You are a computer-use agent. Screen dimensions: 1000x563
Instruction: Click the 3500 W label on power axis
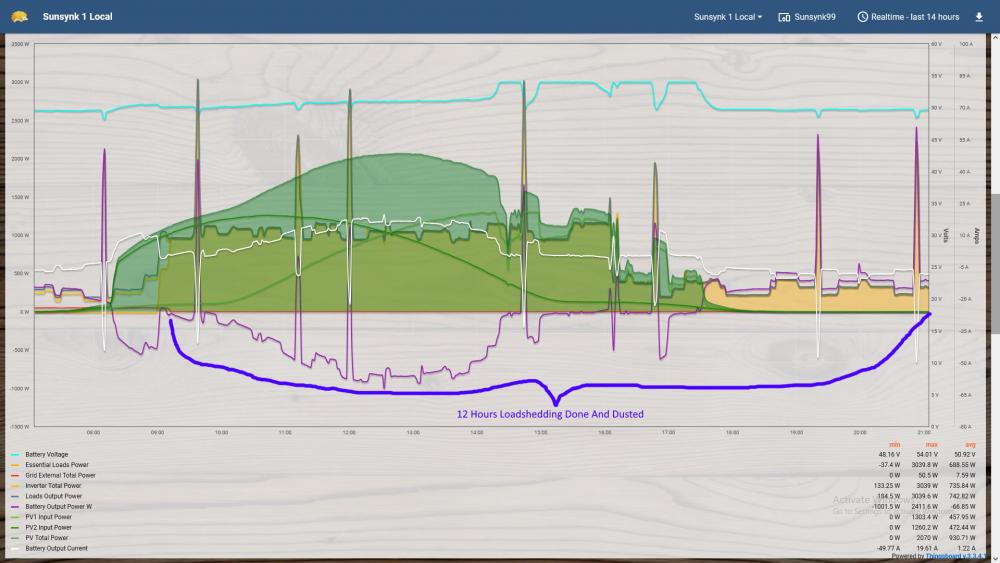coord(20,44)
